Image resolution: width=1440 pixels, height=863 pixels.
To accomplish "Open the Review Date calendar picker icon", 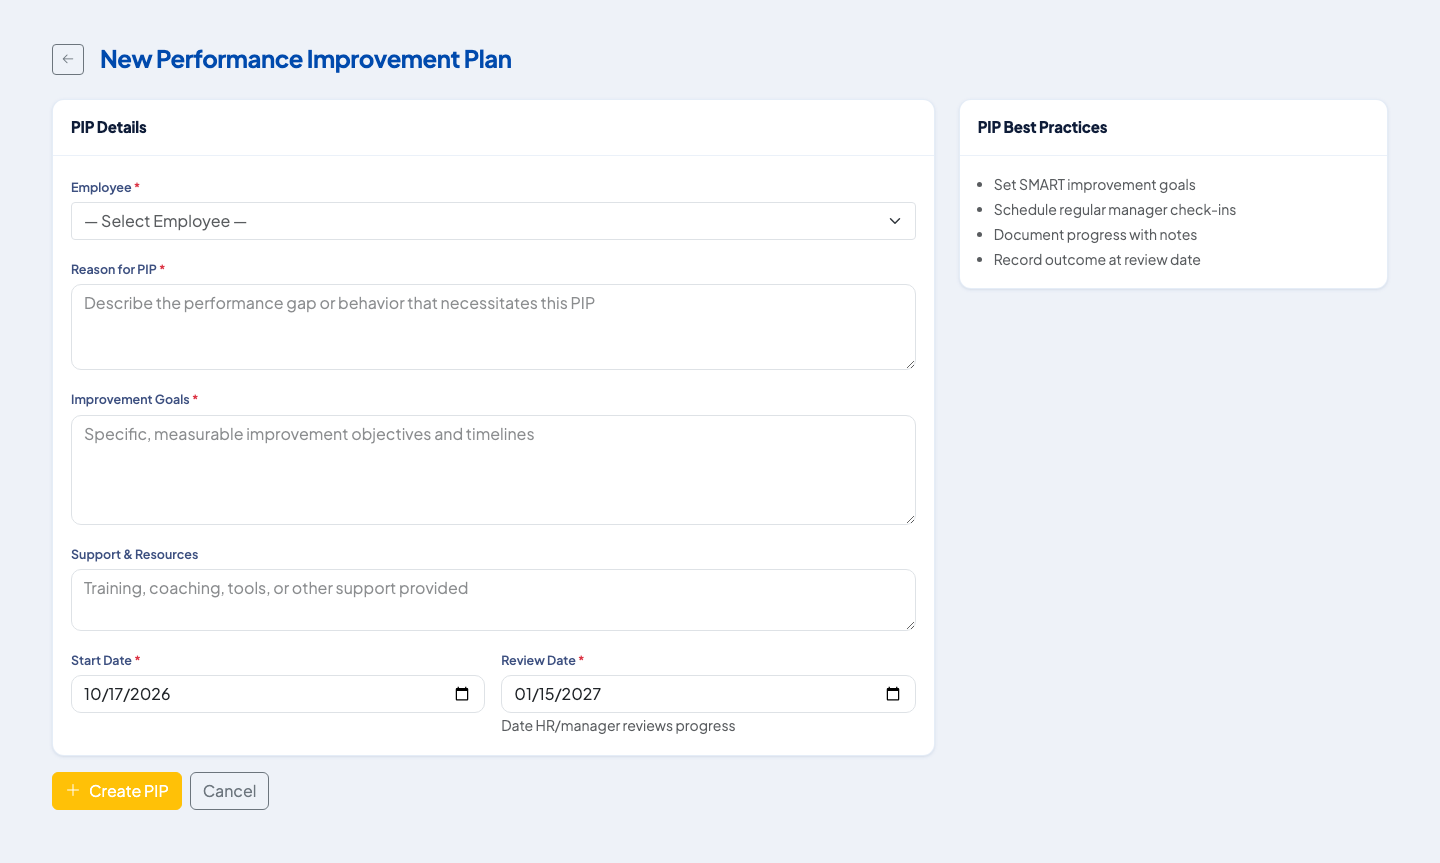I will click(x=893, y=694).
